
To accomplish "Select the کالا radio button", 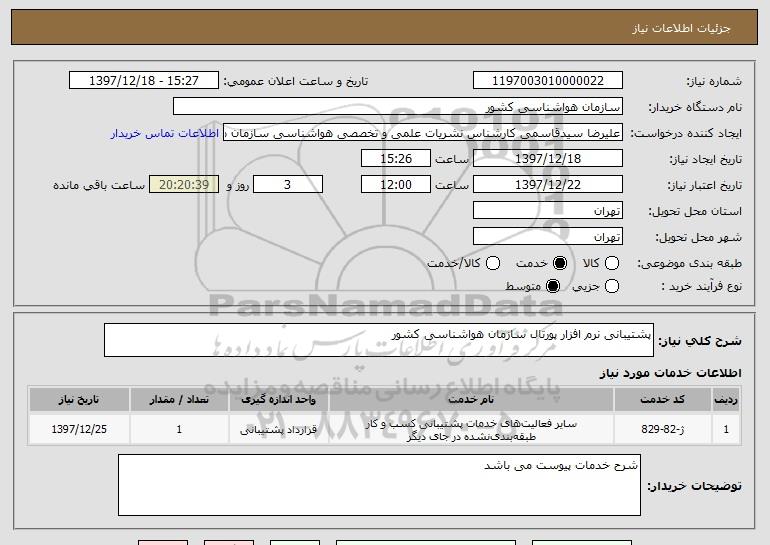I will [611, 263].
